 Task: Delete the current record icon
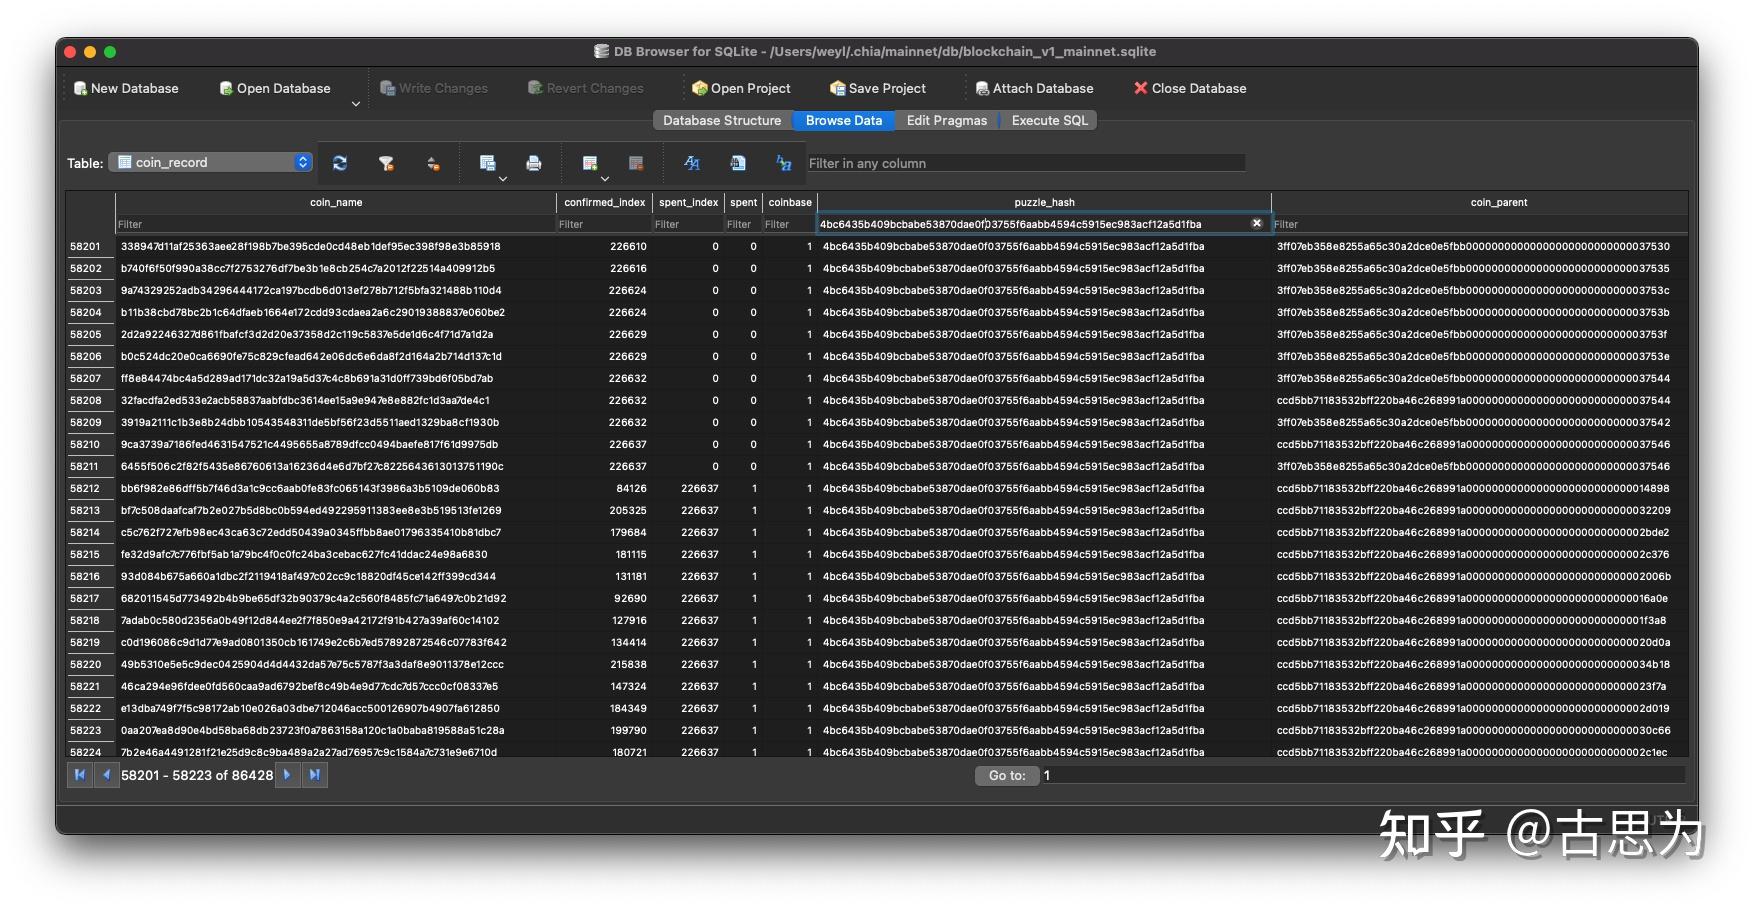[636, 163]
